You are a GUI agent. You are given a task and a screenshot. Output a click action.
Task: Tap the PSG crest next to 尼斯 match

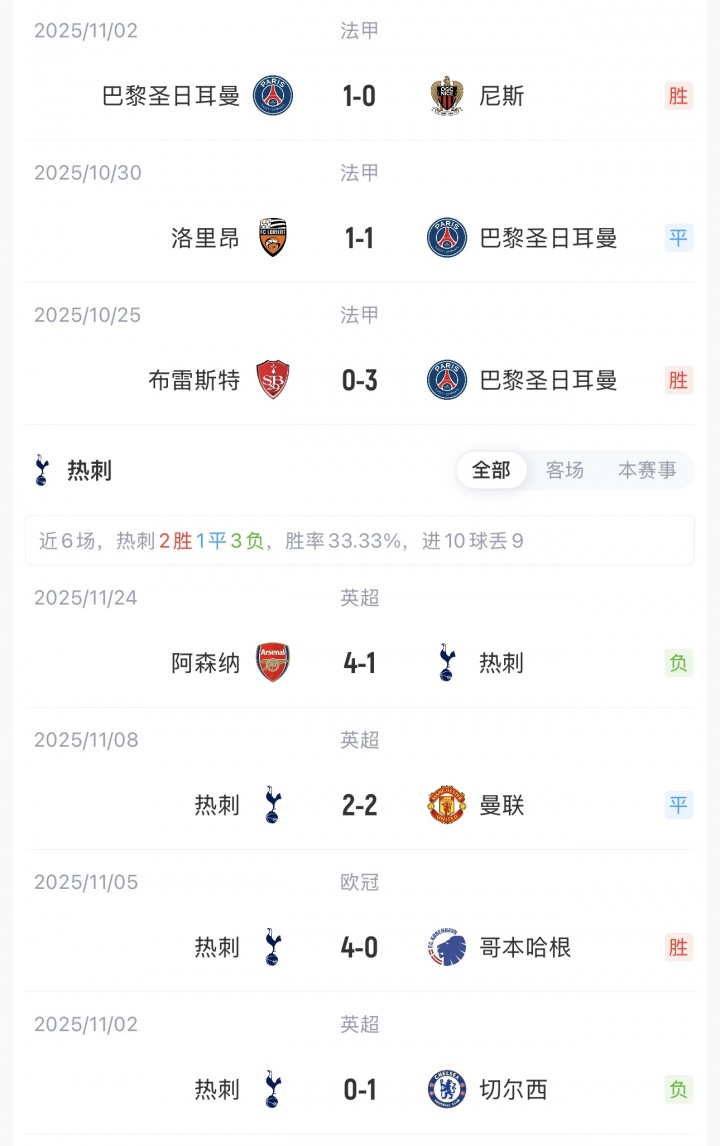(272, 96)
